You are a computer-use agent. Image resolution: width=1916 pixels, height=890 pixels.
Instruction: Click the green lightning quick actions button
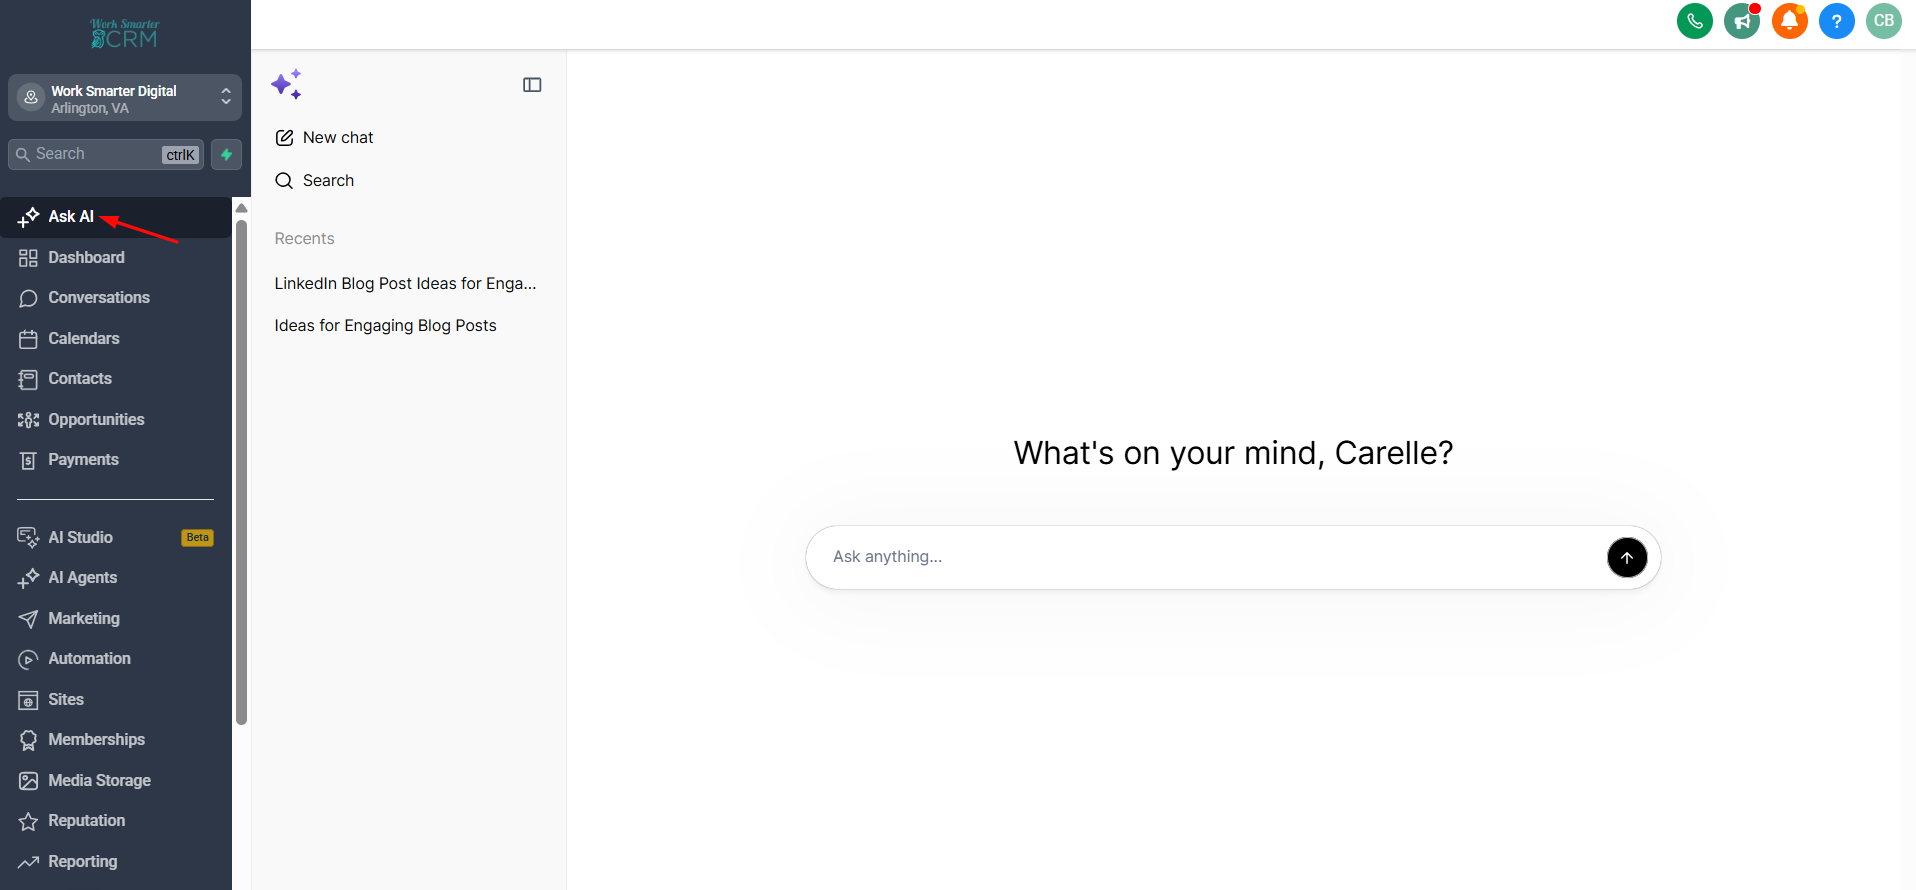coord(227,154)
